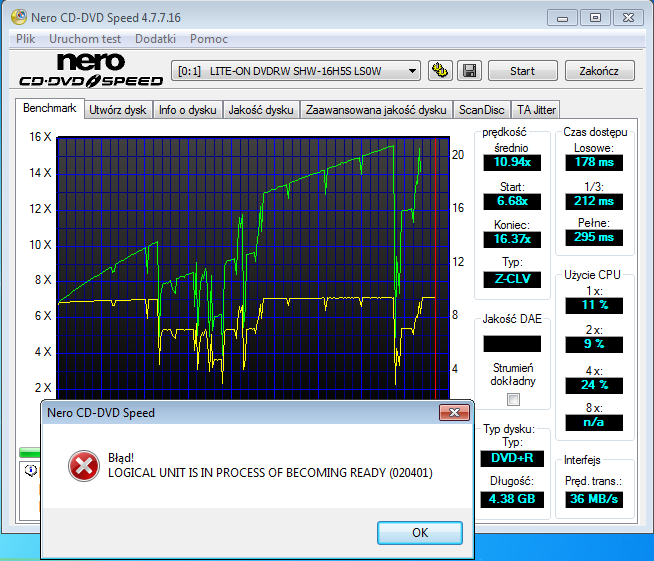Click the DVD+R disc type value

pyautogui.click(x=512, y=458)
